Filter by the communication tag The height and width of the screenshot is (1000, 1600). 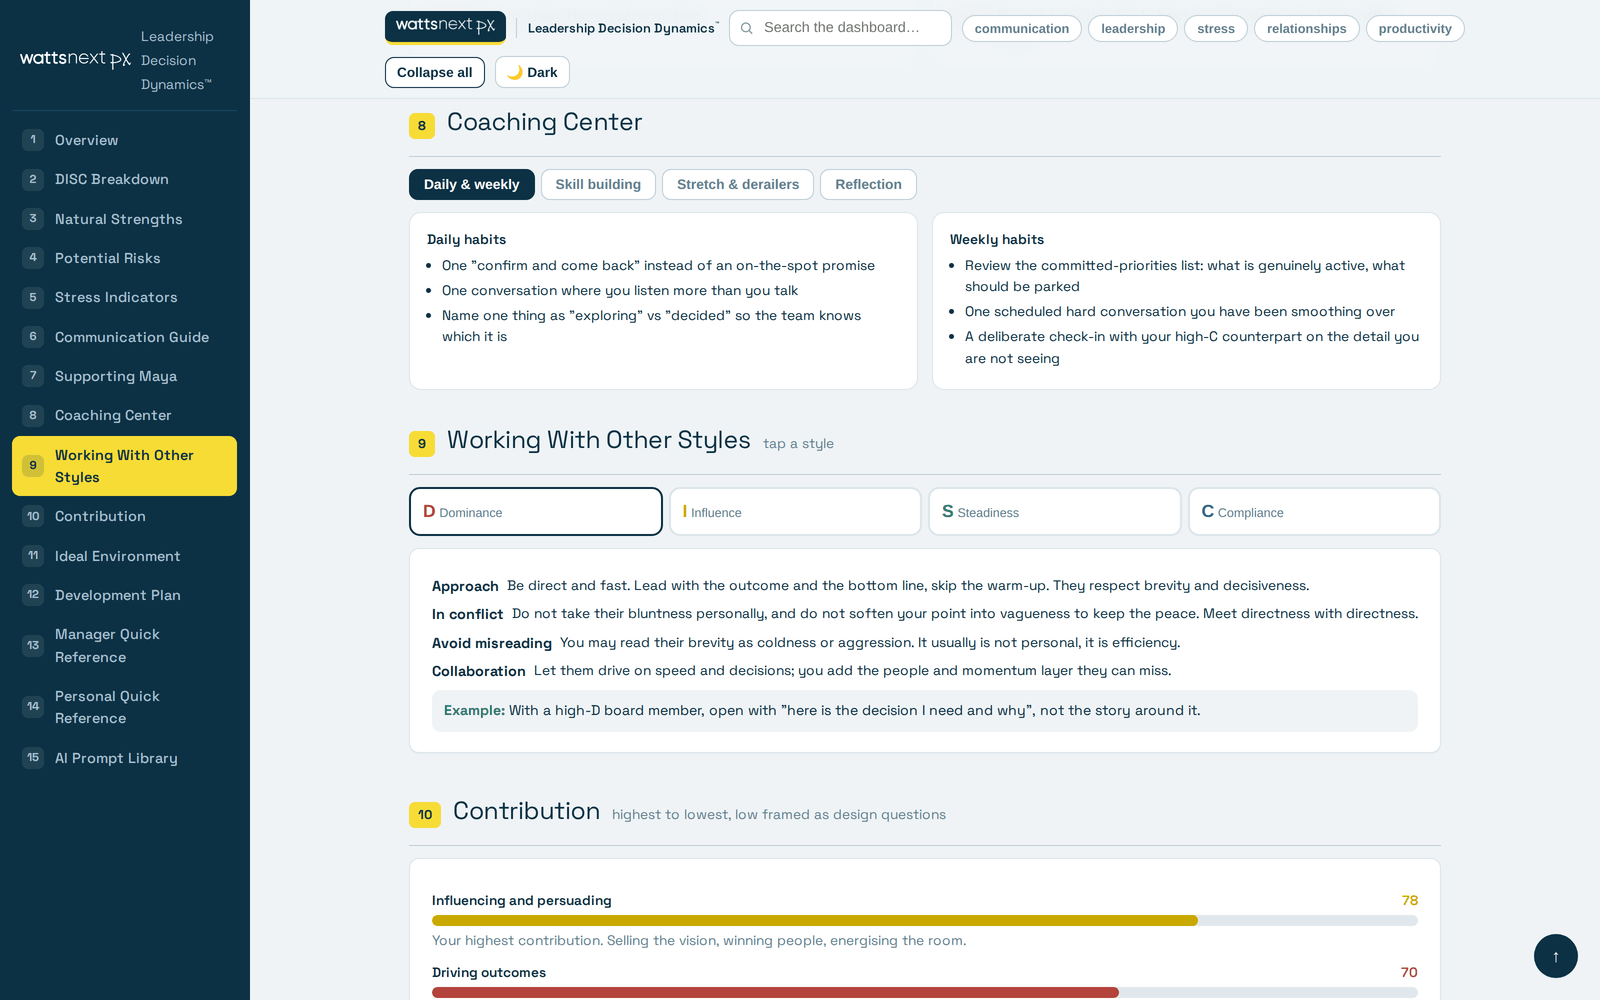pos(1021,28)
